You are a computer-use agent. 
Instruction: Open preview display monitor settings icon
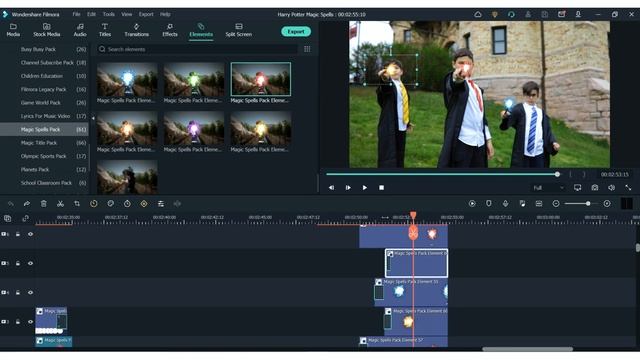point(578,188)
